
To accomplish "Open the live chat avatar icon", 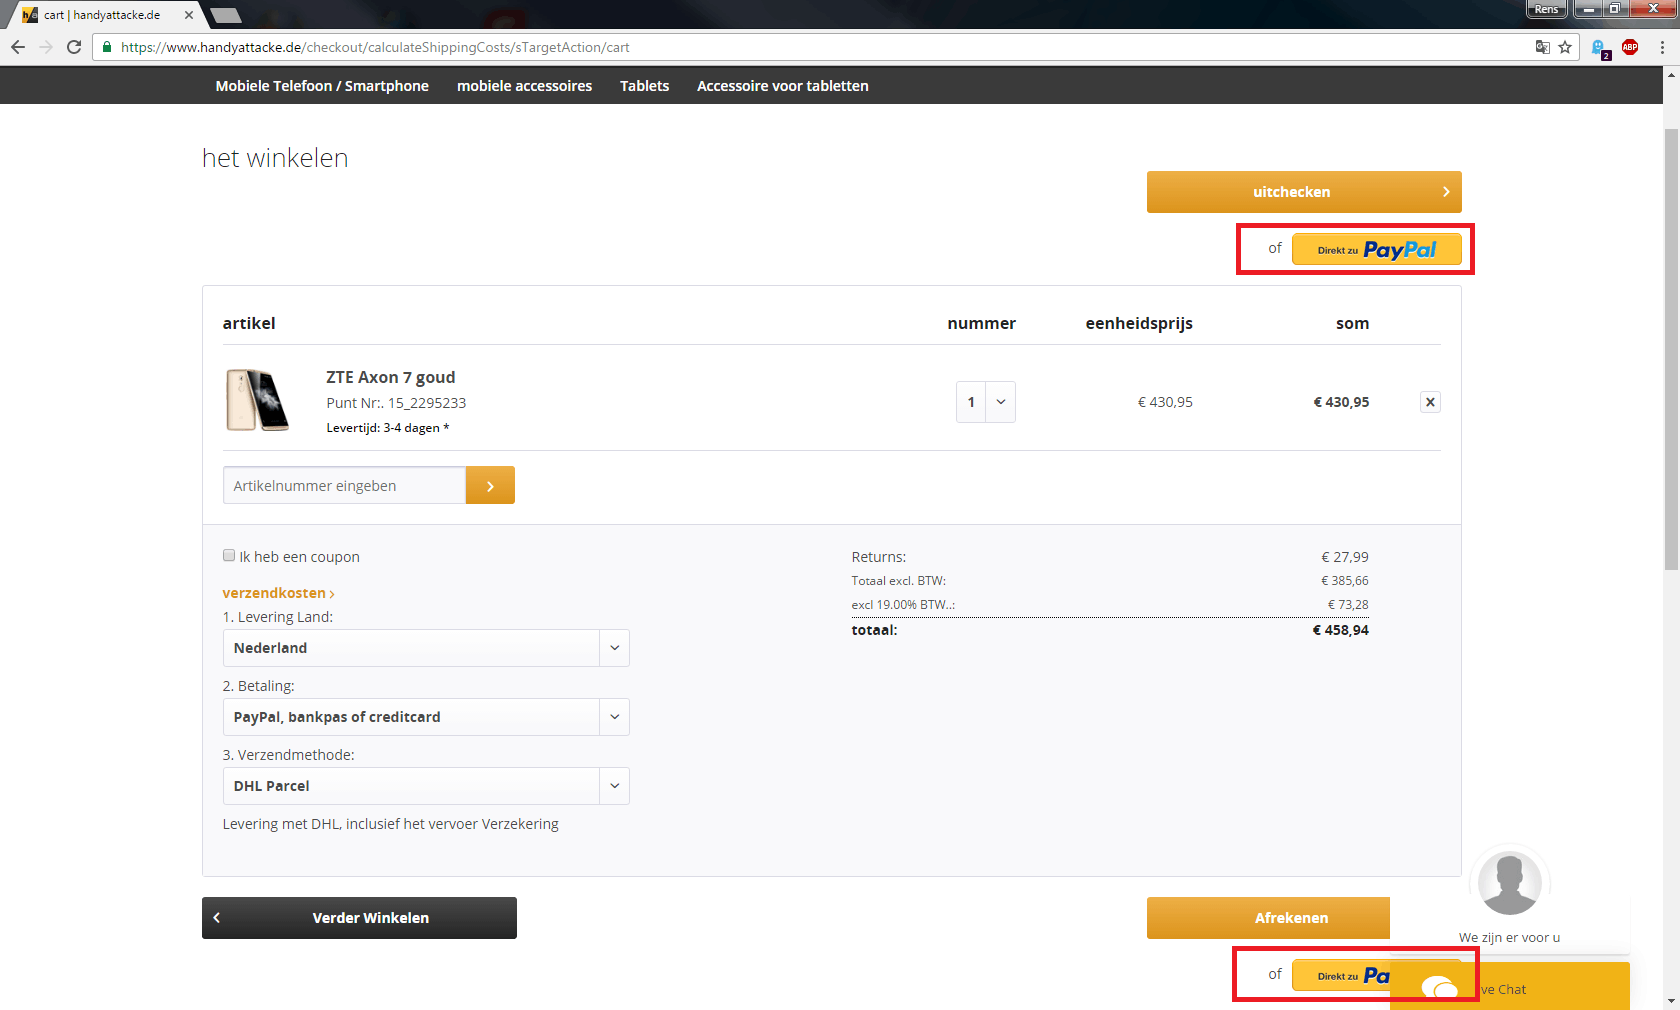I will (x=1509, y=882).
